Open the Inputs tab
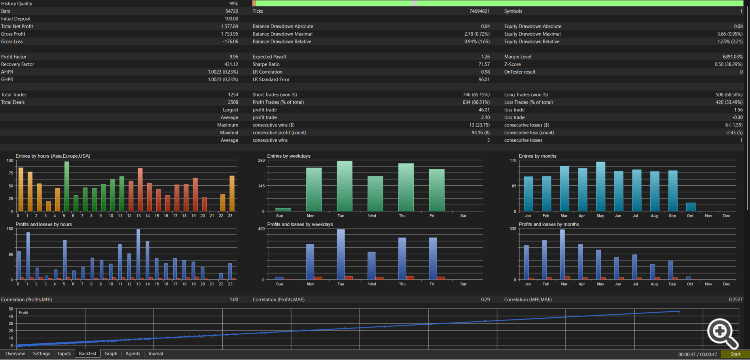This screenshot has height=360, width=750. coord(64,354)
